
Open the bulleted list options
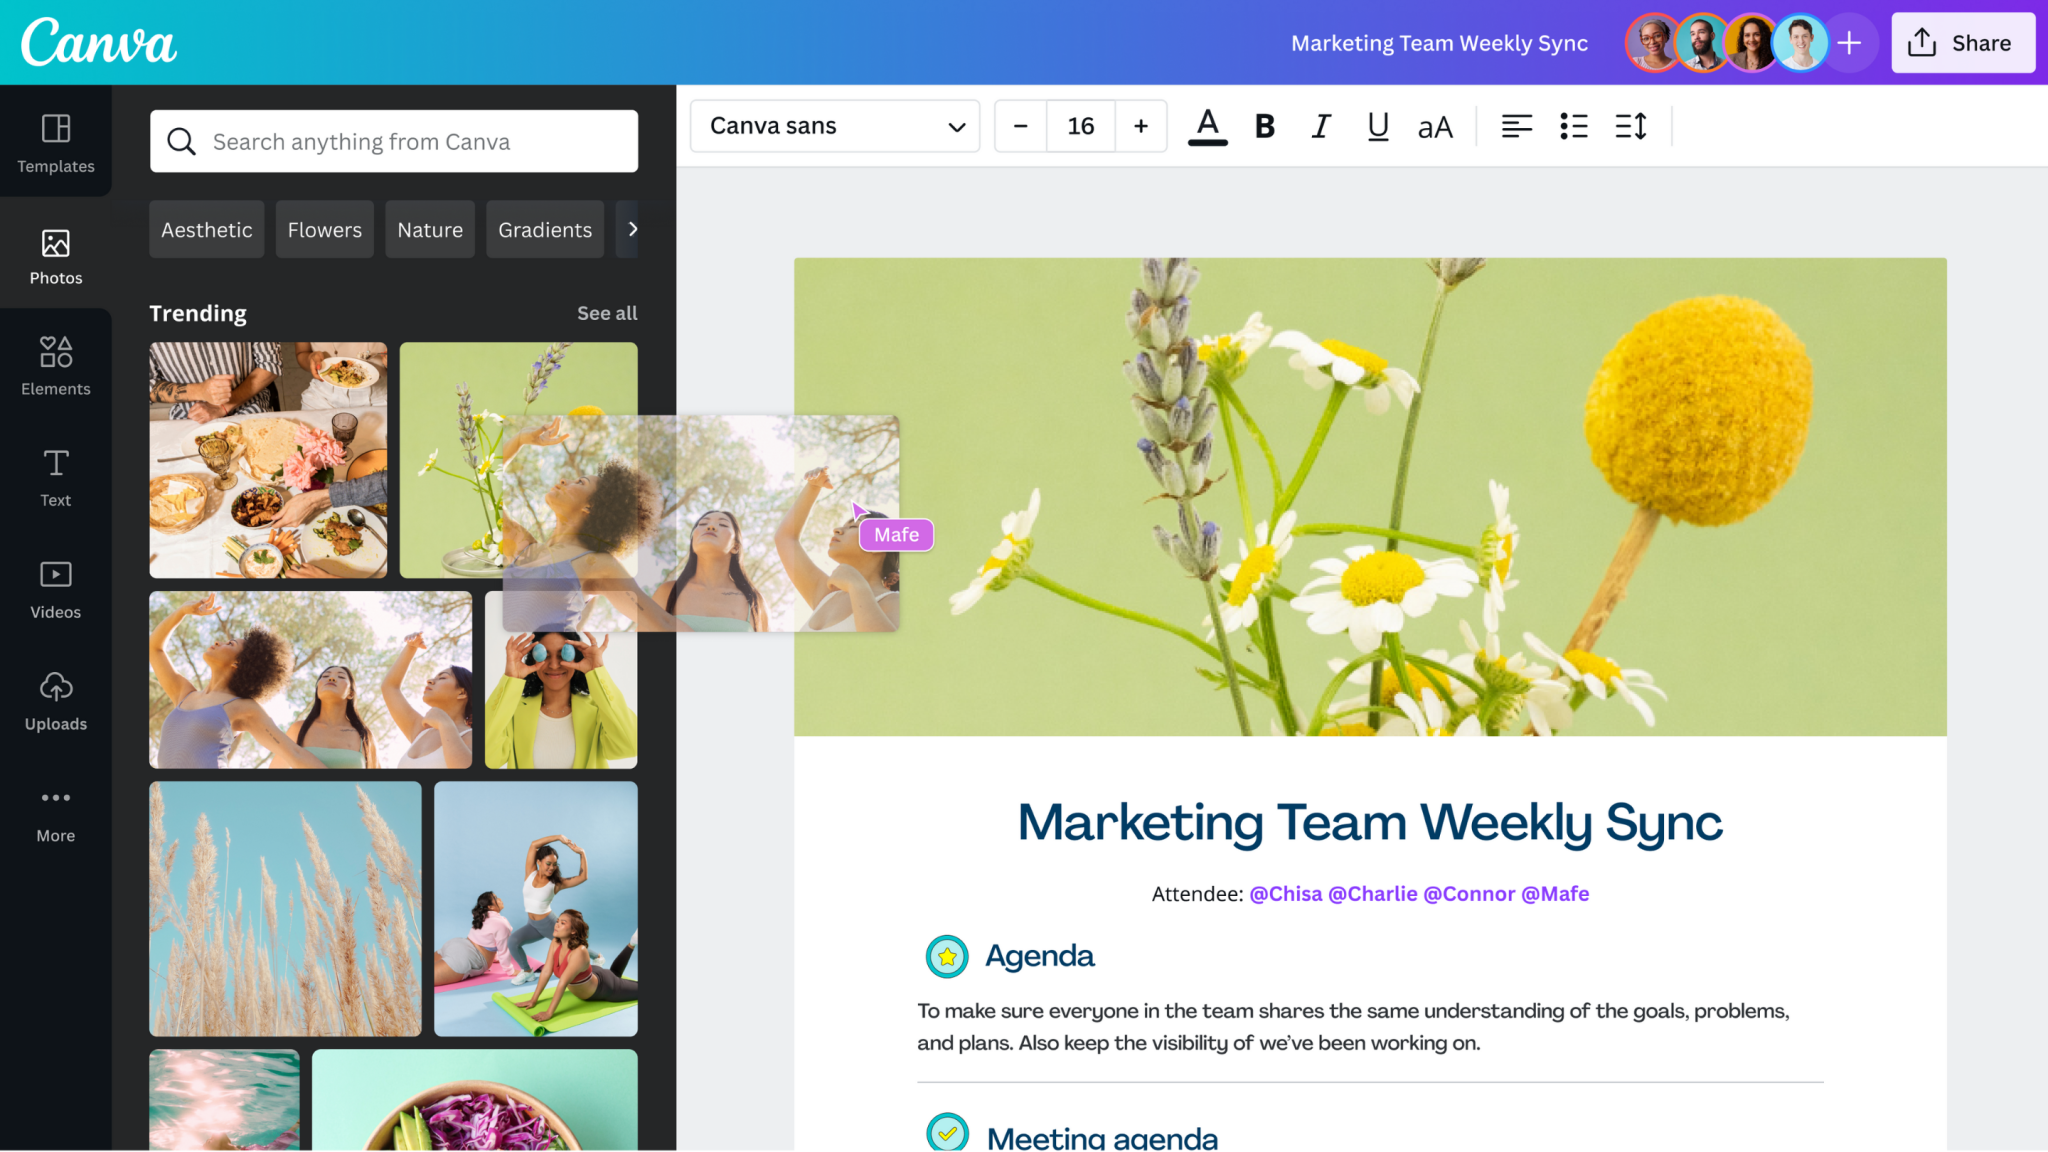[x=1573, y=126]
